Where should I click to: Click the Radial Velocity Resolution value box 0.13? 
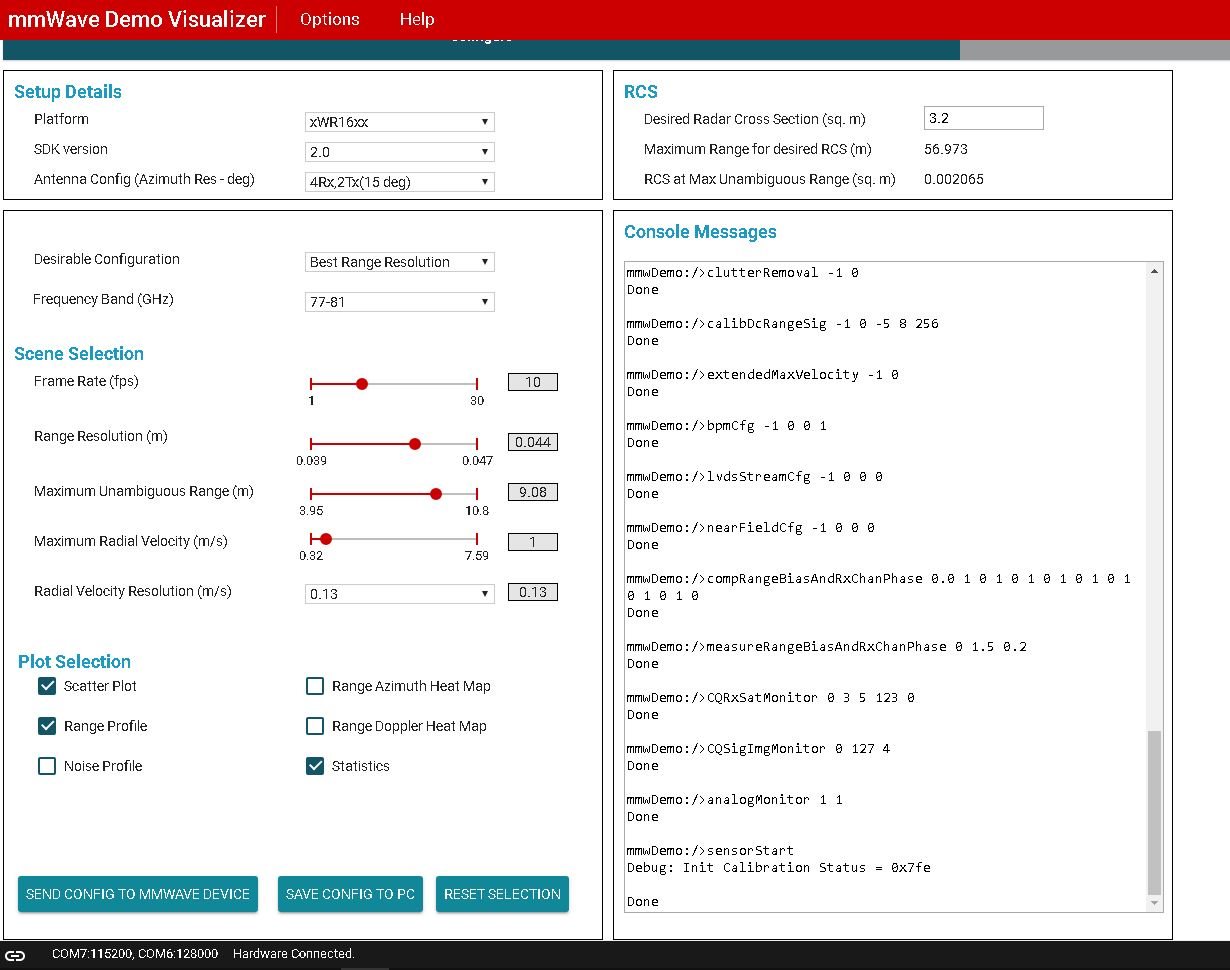533,592
